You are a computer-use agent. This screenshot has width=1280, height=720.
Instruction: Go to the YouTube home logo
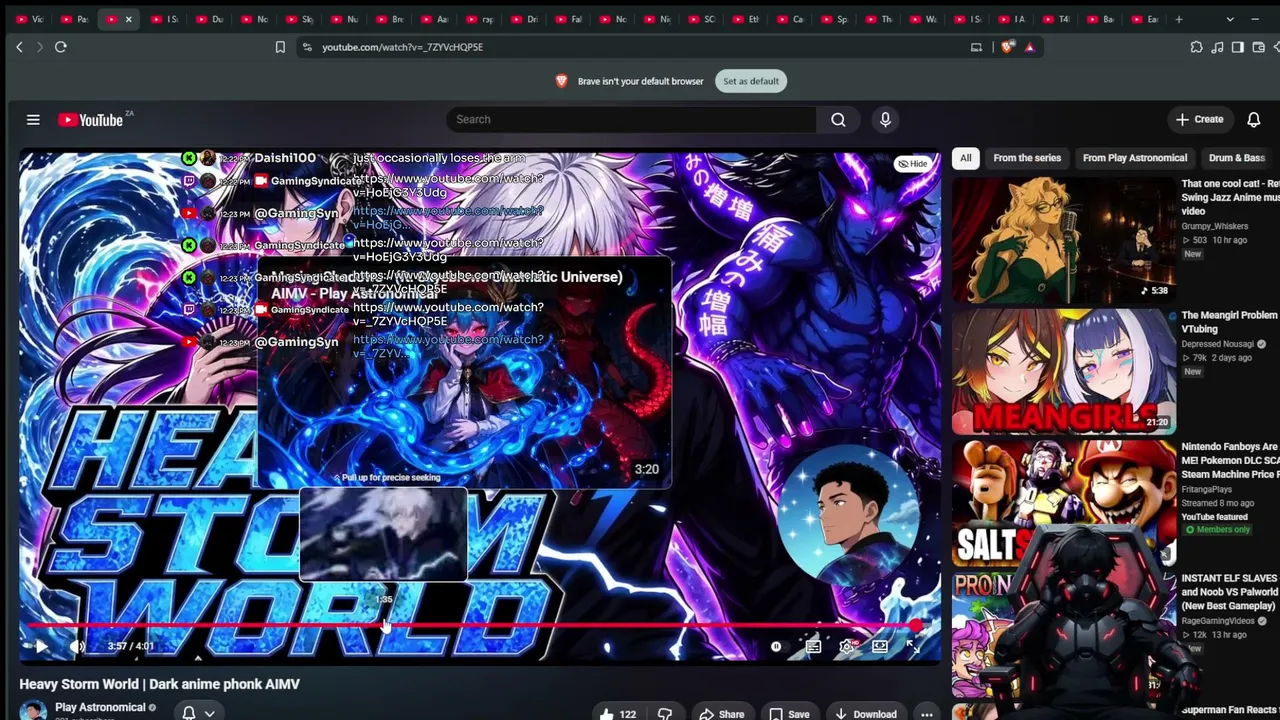[x=90, y=120]
